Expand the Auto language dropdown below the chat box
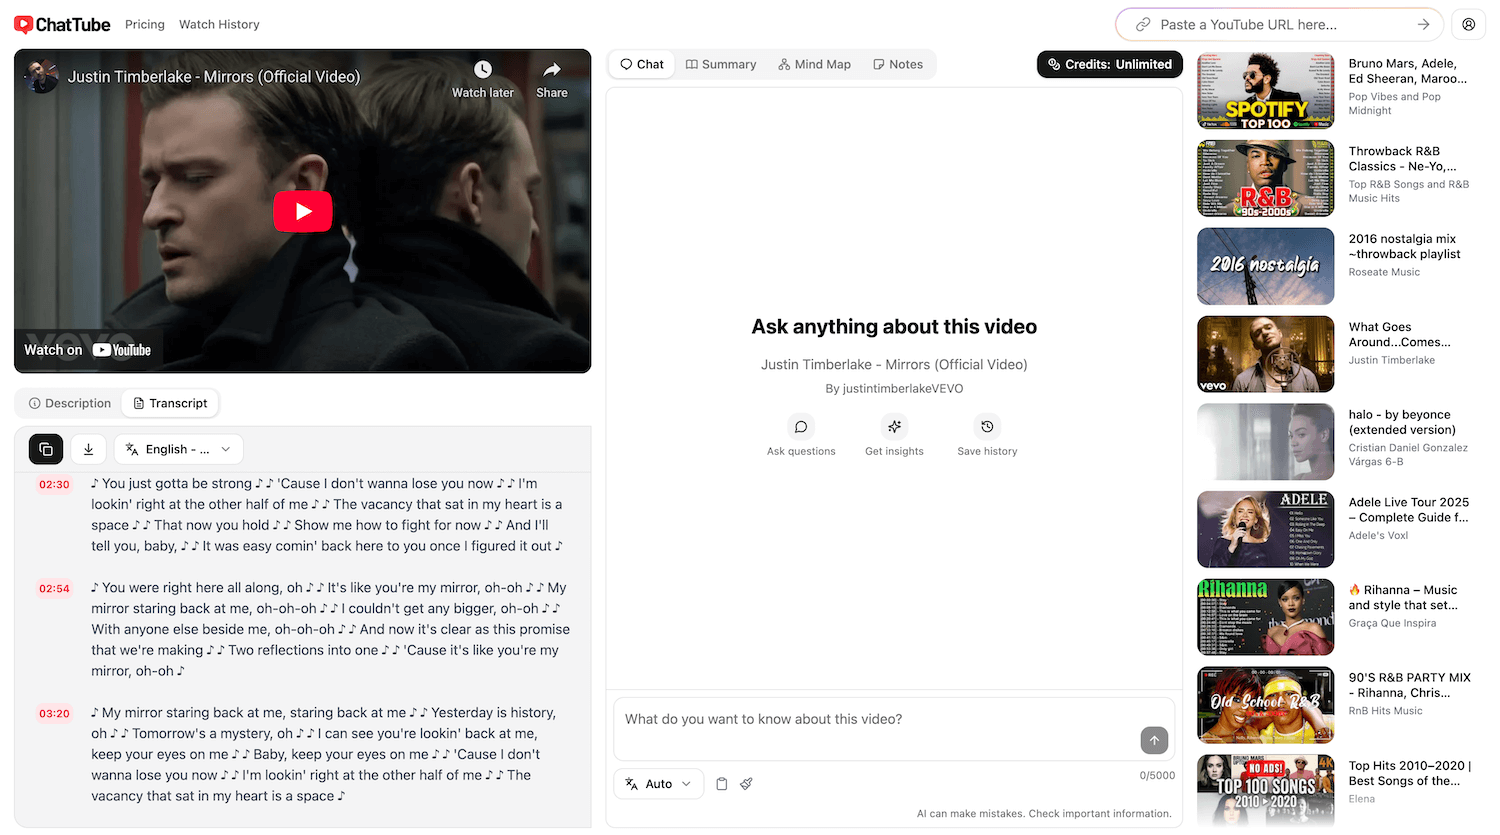Screen dimensions: 1500x835 pos(658,783)
